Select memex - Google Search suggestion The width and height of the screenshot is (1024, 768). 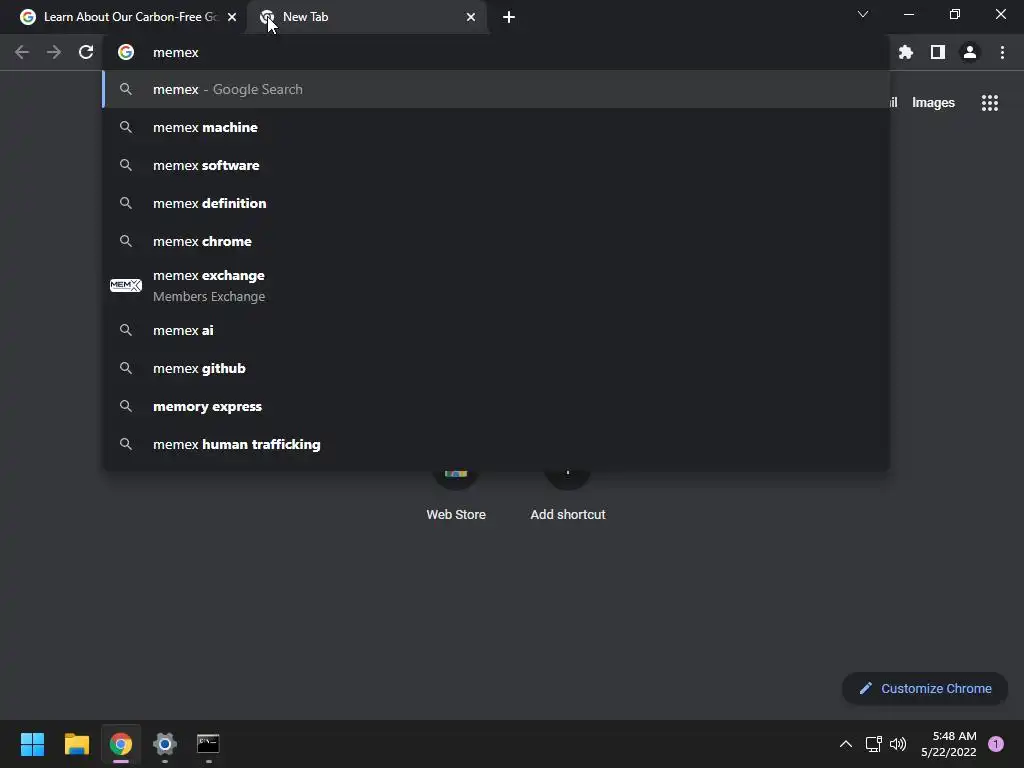coord(496,89)
